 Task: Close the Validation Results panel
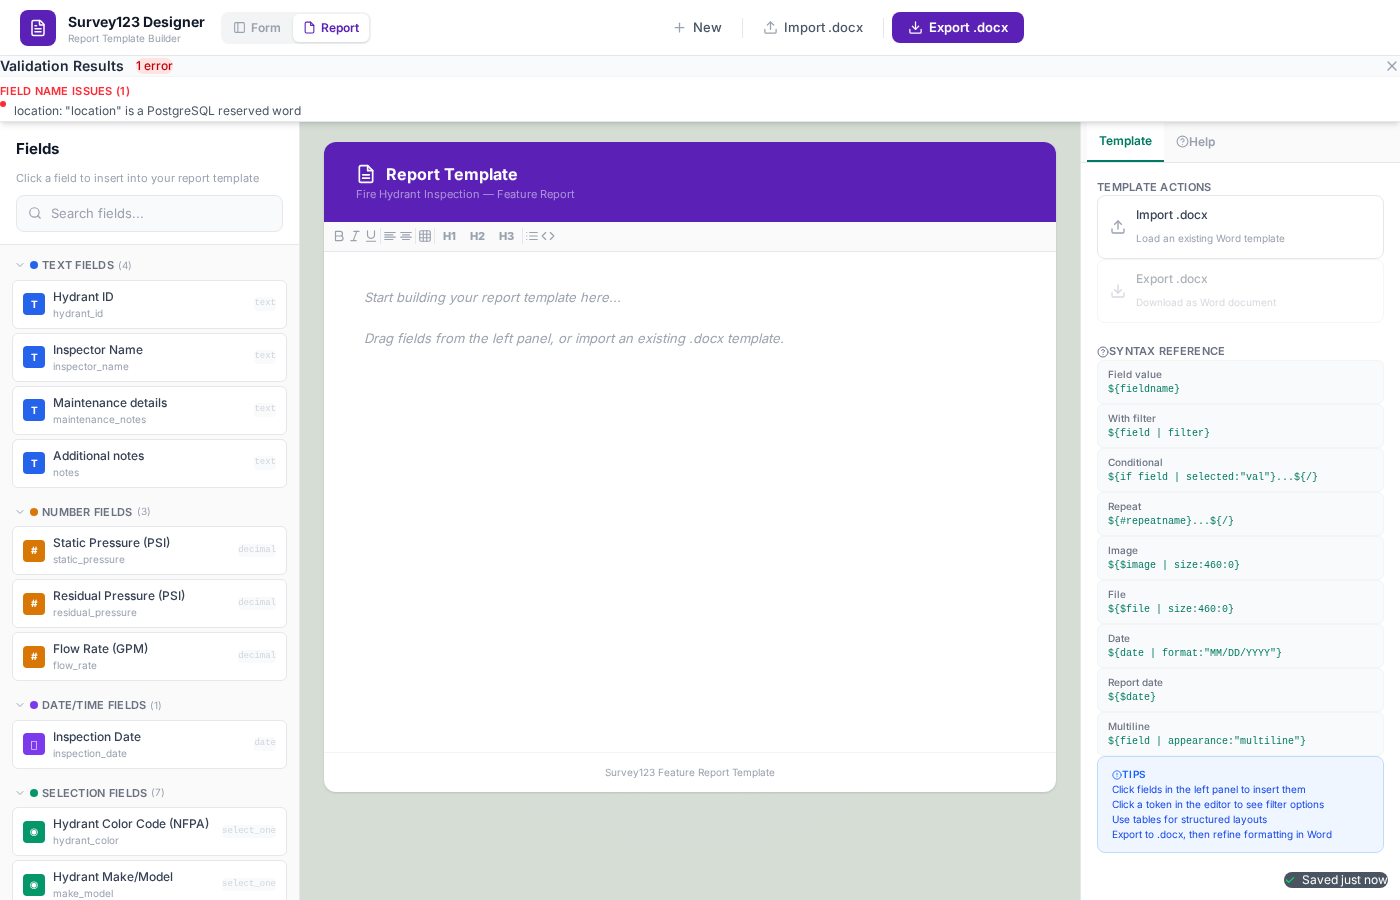coord(1391,66)
